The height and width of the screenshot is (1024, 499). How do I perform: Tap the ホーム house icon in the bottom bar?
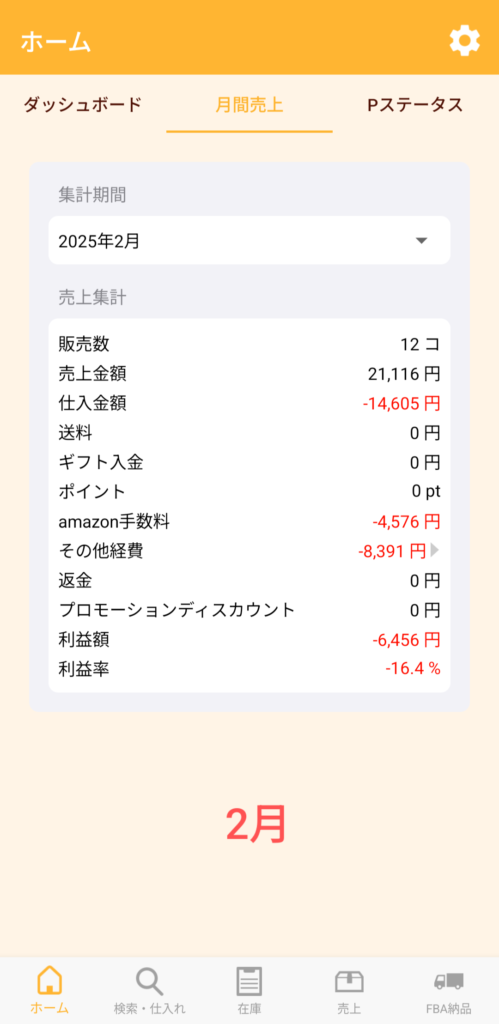[x=50, y=980]
